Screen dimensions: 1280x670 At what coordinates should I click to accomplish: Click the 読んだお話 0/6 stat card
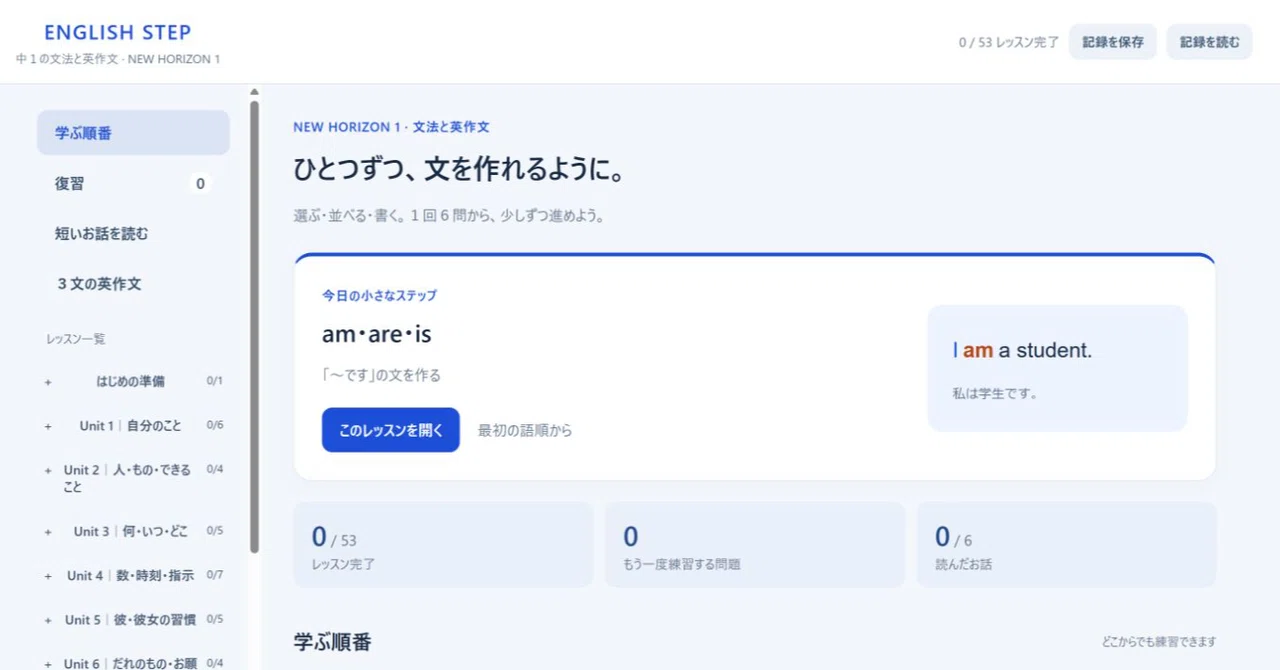coord(1066,544)
